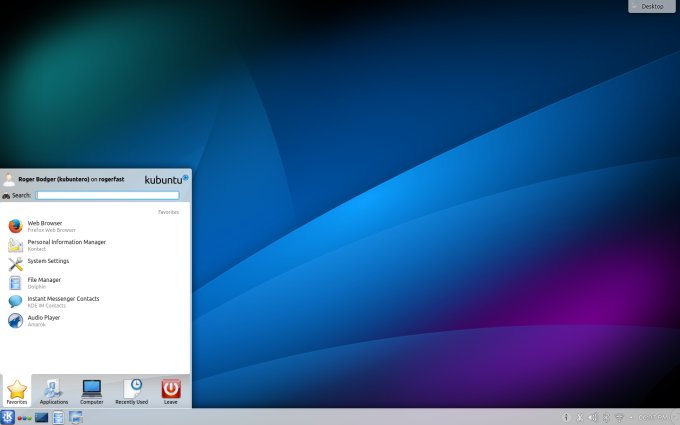This screenshot has width=680, height=425.
Task: Click the show desktop panel icon
Action: 41,418
